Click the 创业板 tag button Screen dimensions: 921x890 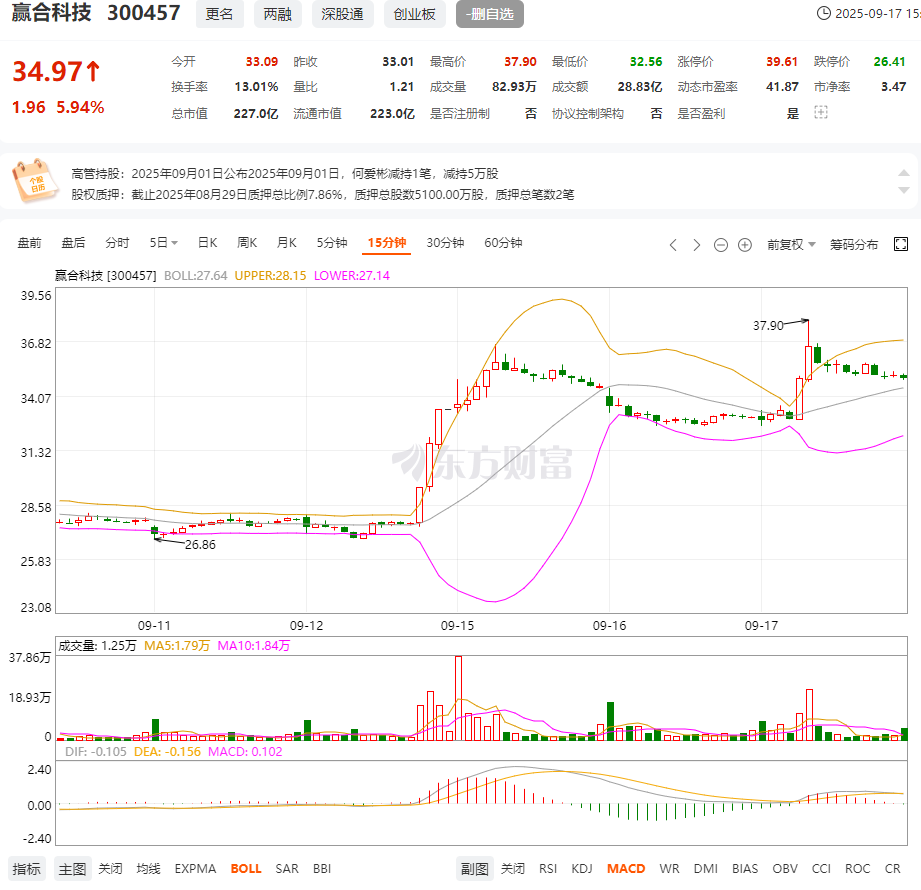click(x=415, y=14)
